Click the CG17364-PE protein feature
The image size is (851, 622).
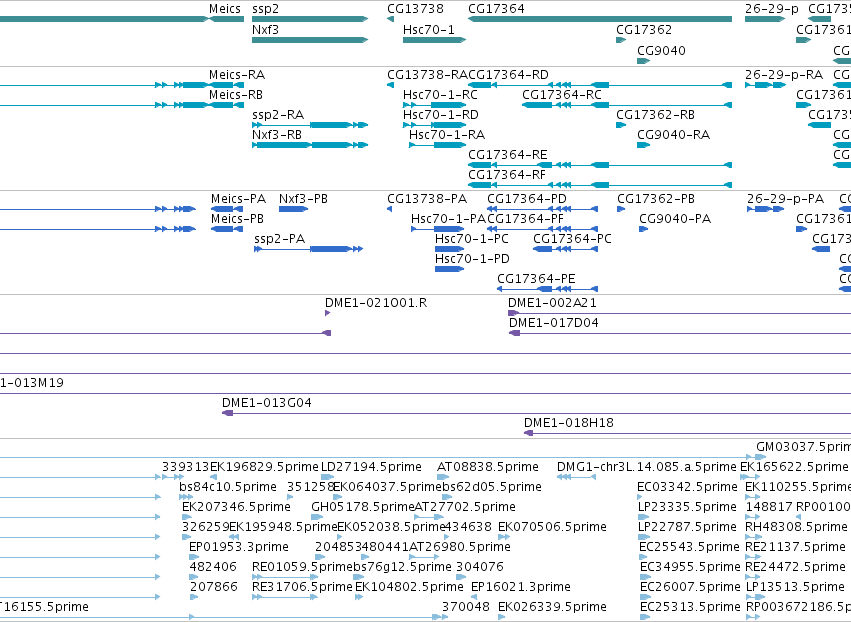(x=548, y=289)
